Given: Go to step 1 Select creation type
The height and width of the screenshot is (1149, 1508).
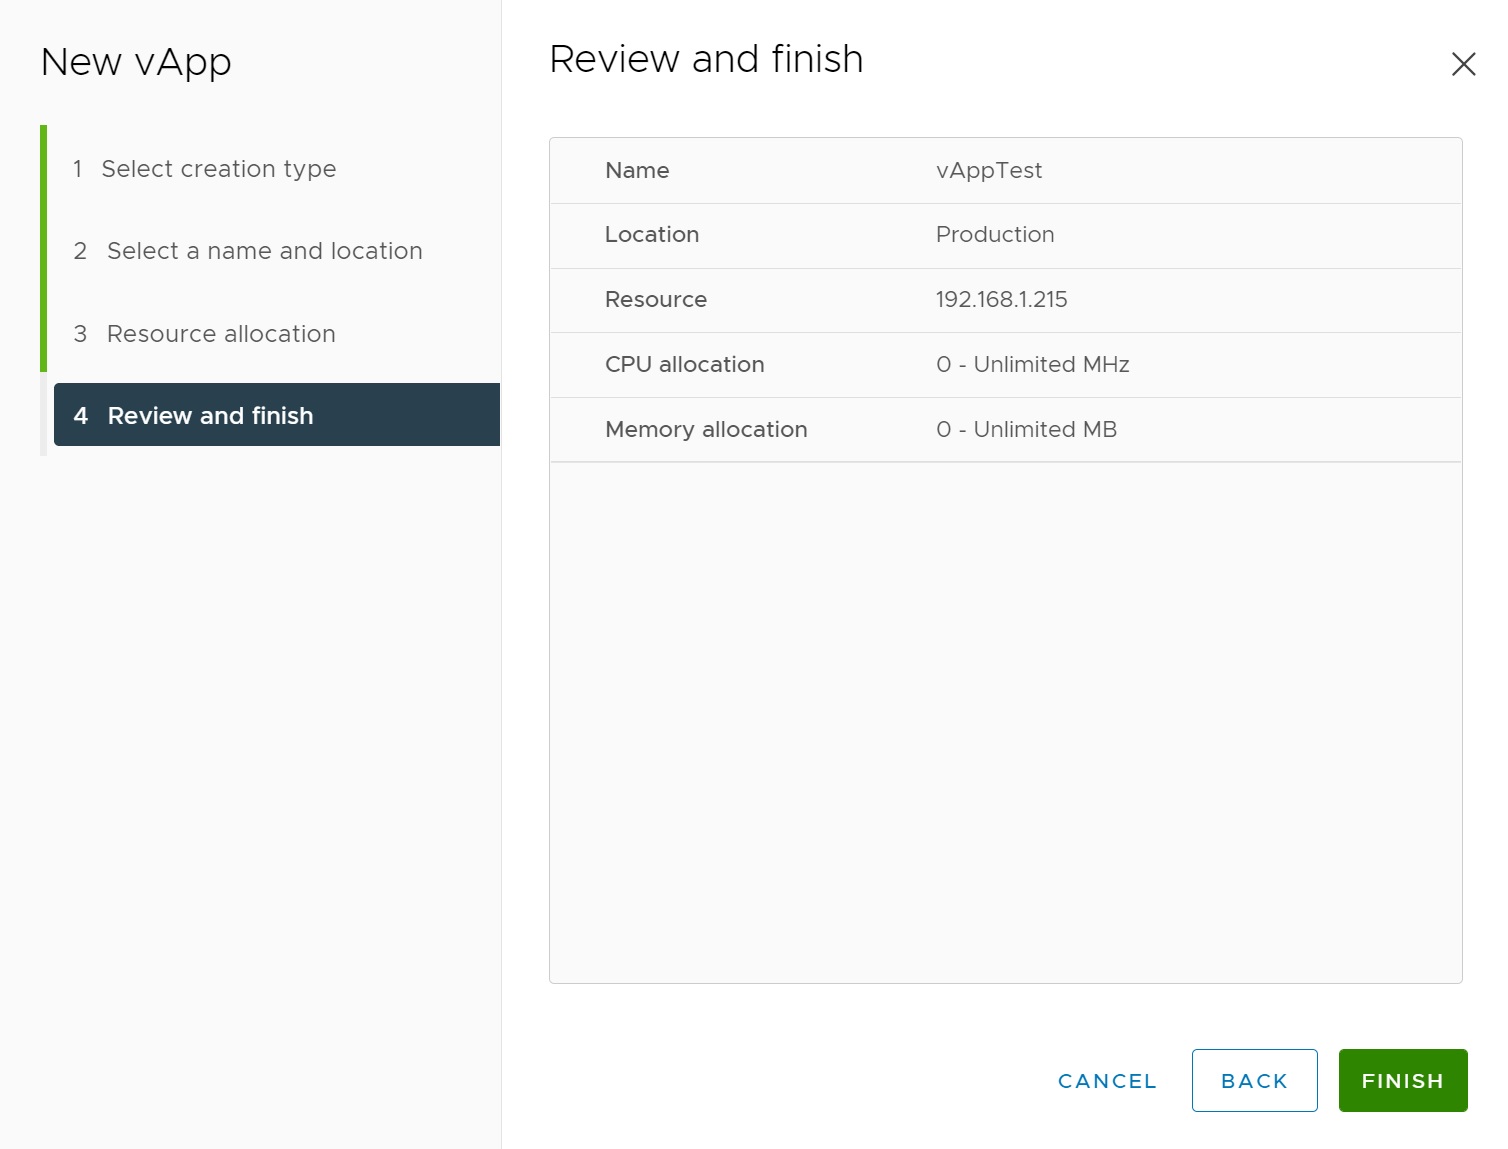Looking at the screenshot, I should [218, 169].
